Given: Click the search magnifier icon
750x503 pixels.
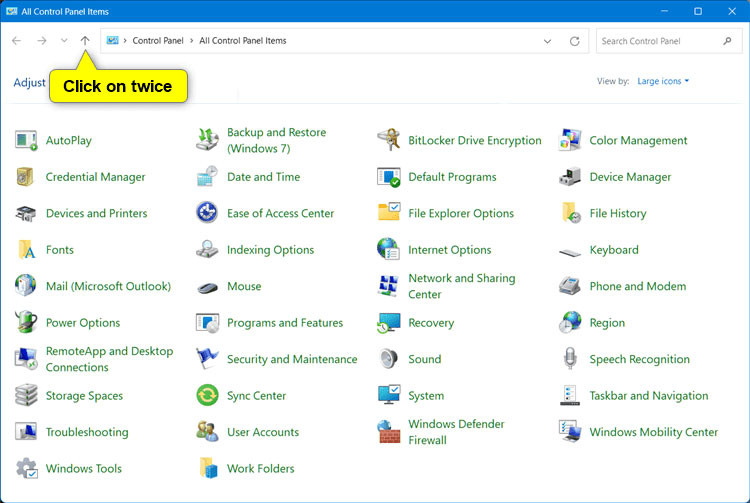Looking at the screenshot, I should pyautogui.click(x=727, y=41).
